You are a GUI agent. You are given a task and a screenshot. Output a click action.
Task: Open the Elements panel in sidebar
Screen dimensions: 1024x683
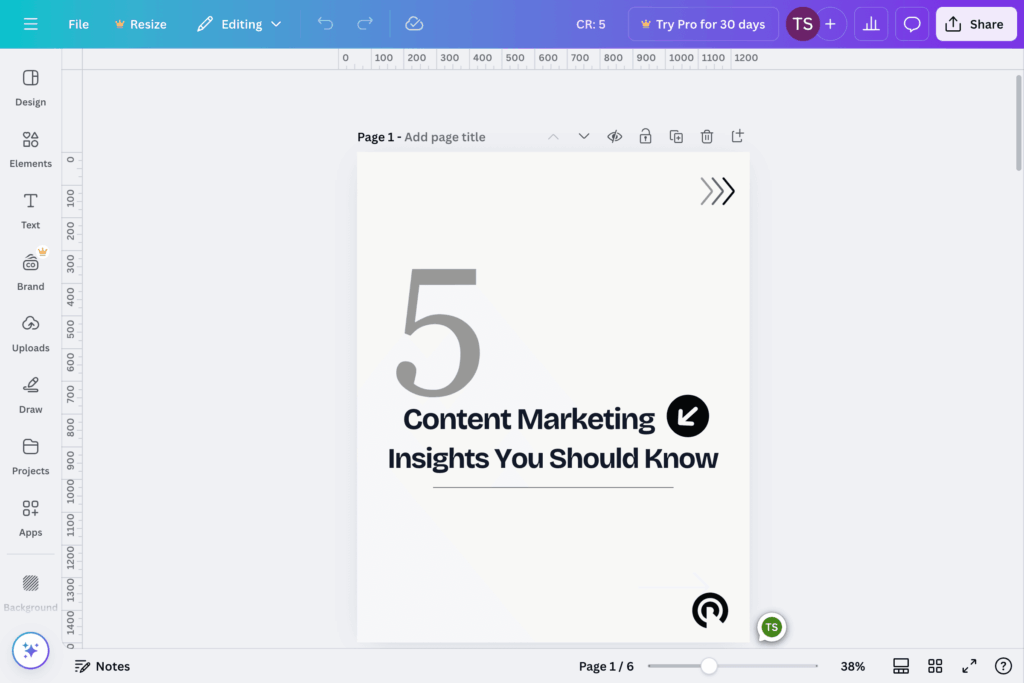pyautogui.click(x=30, y=148)
